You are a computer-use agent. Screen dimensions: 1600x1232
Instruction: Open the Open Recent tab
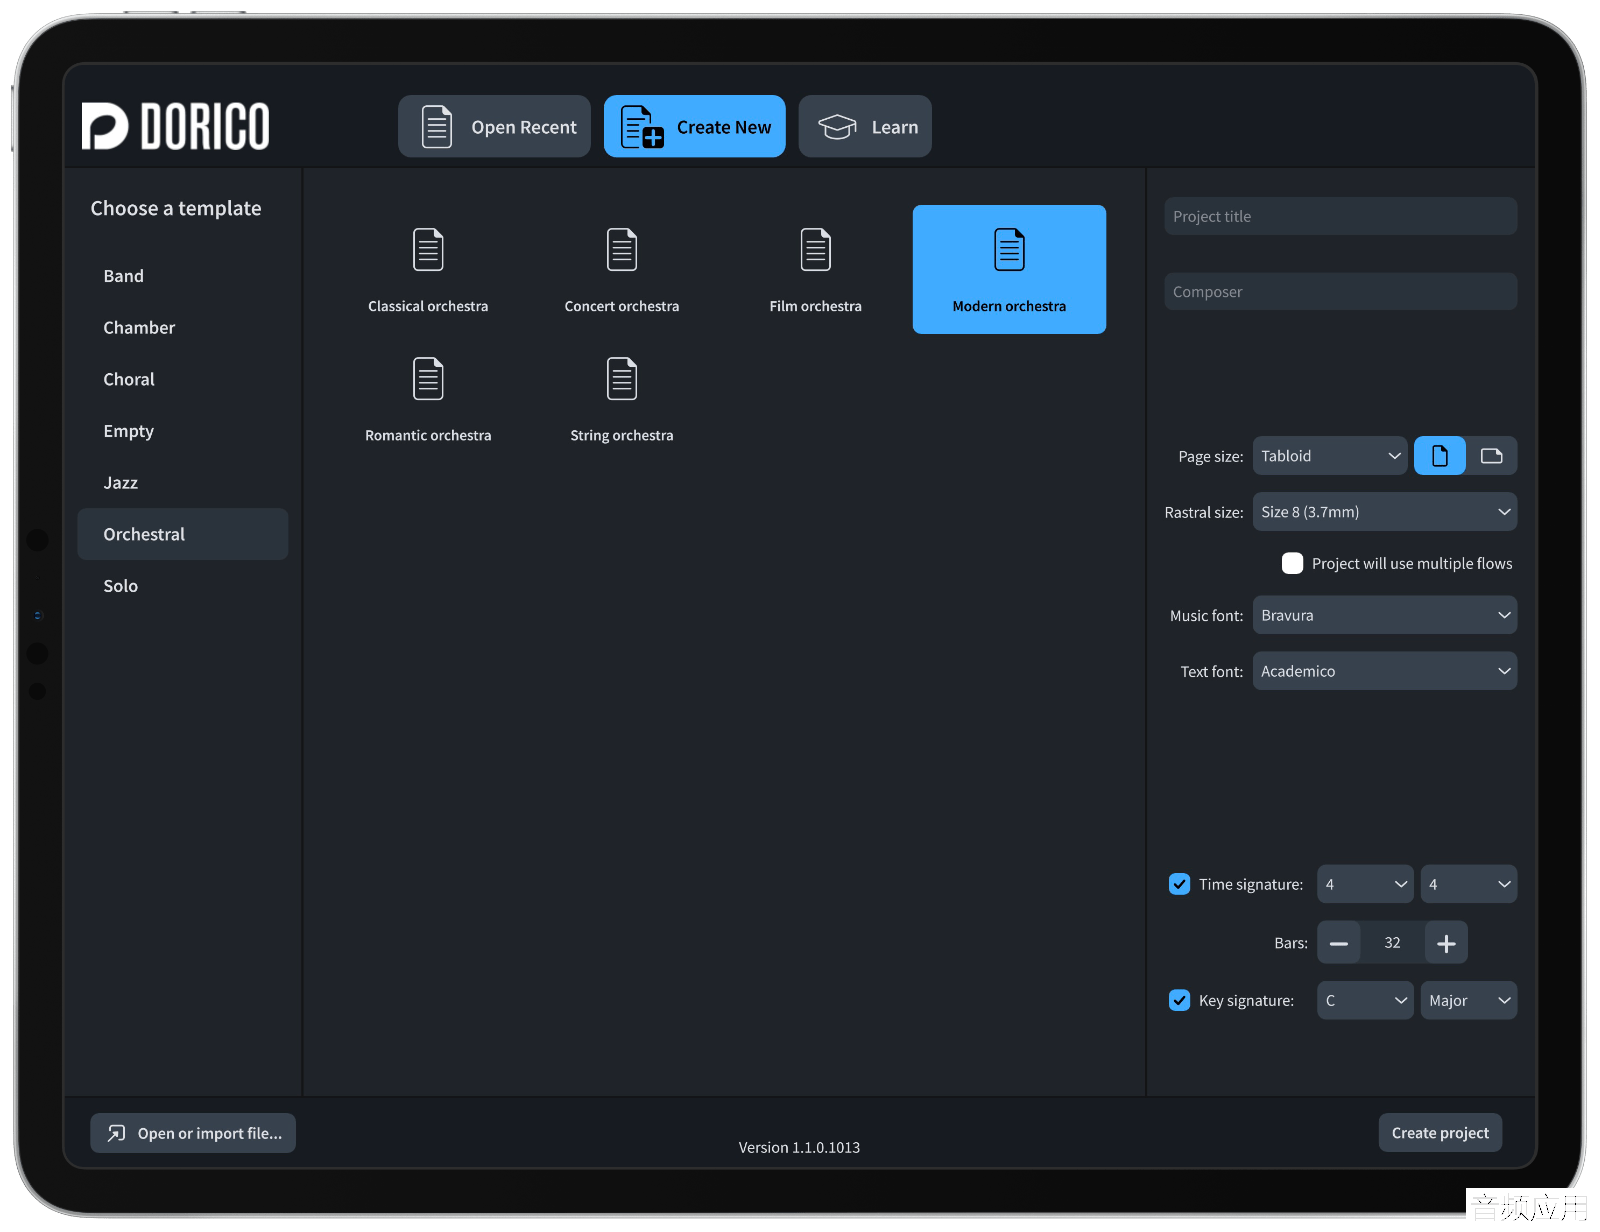(494, 126)
